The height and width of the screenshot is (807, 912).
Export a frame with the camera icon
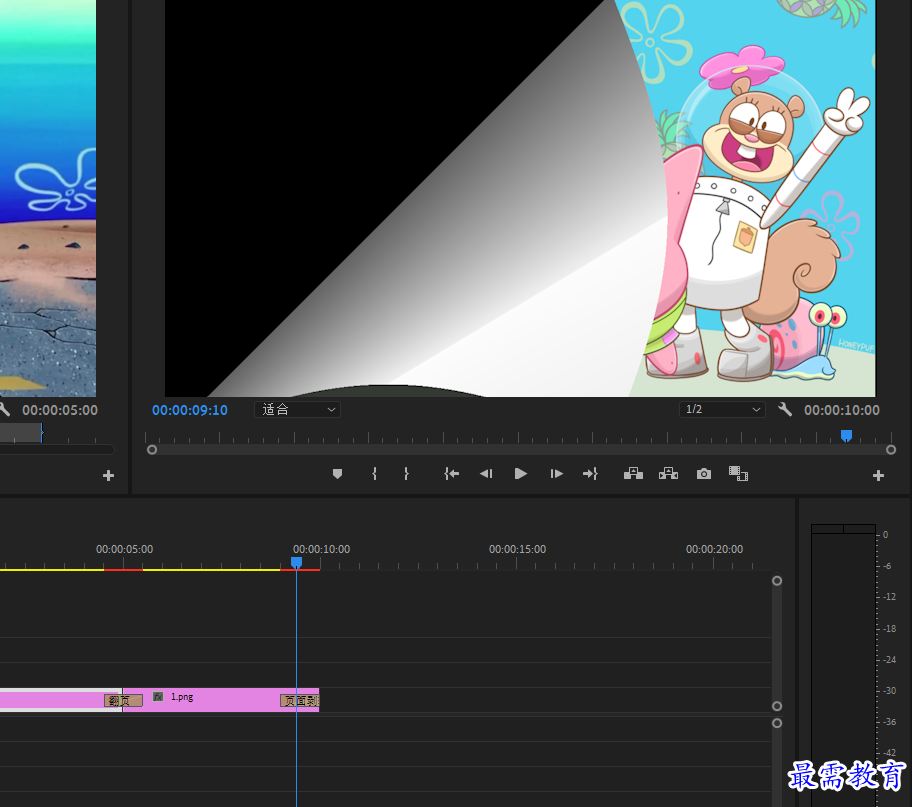(704, 474)
